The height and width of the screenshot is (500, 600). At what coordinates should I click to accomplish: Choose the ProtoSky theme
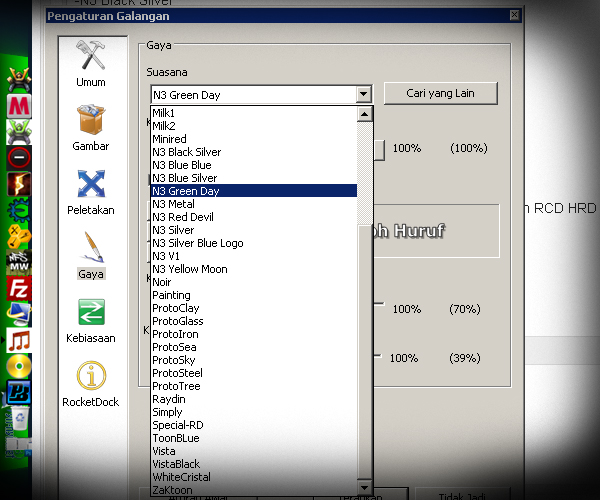coord(254,360)
